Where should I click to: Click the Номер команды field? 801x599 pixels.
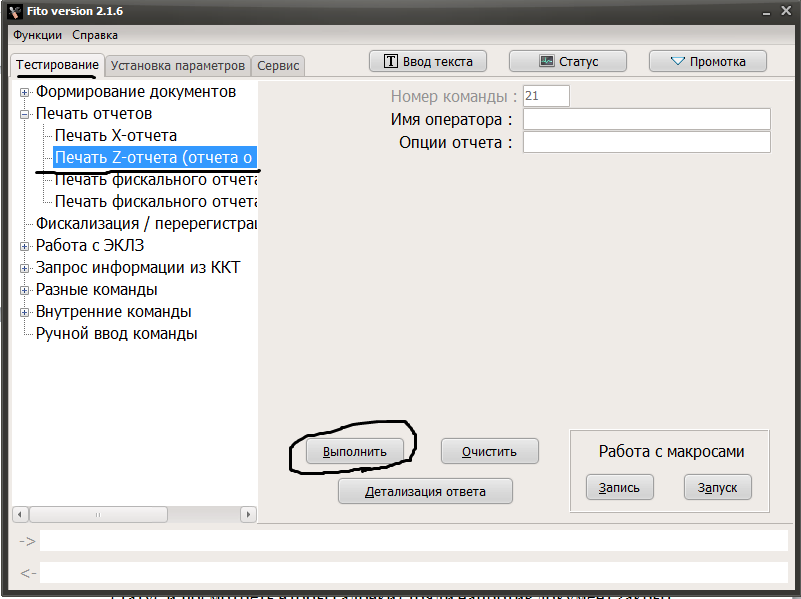[546, 96]
